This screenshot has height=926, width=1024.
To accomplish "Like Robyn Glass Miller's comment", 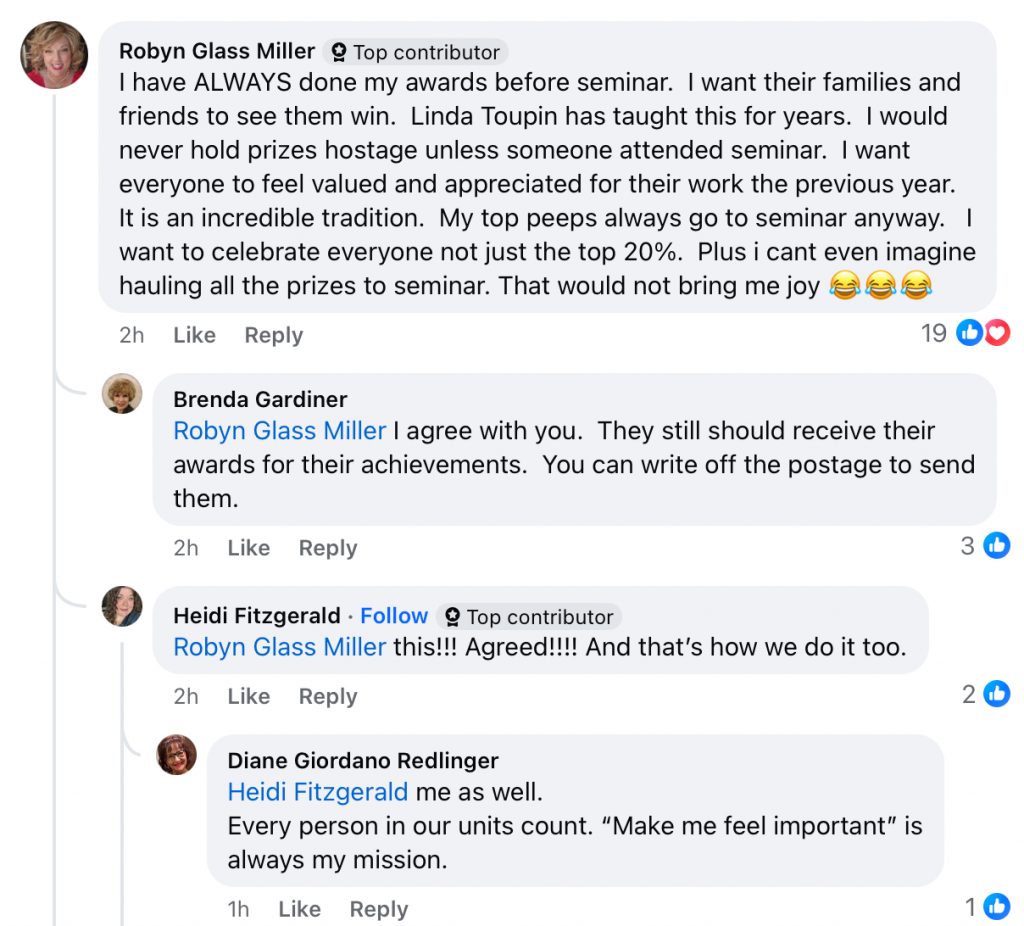I will pyautogui.click(x=194, y=335).
